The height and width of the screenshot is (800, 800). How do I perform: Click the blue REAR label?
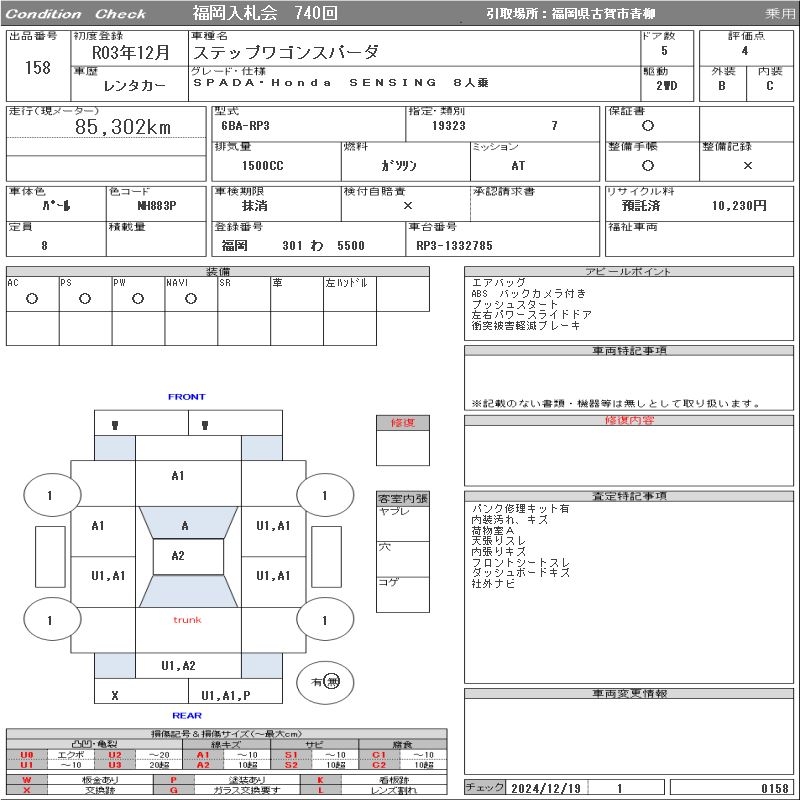(187, 715)
